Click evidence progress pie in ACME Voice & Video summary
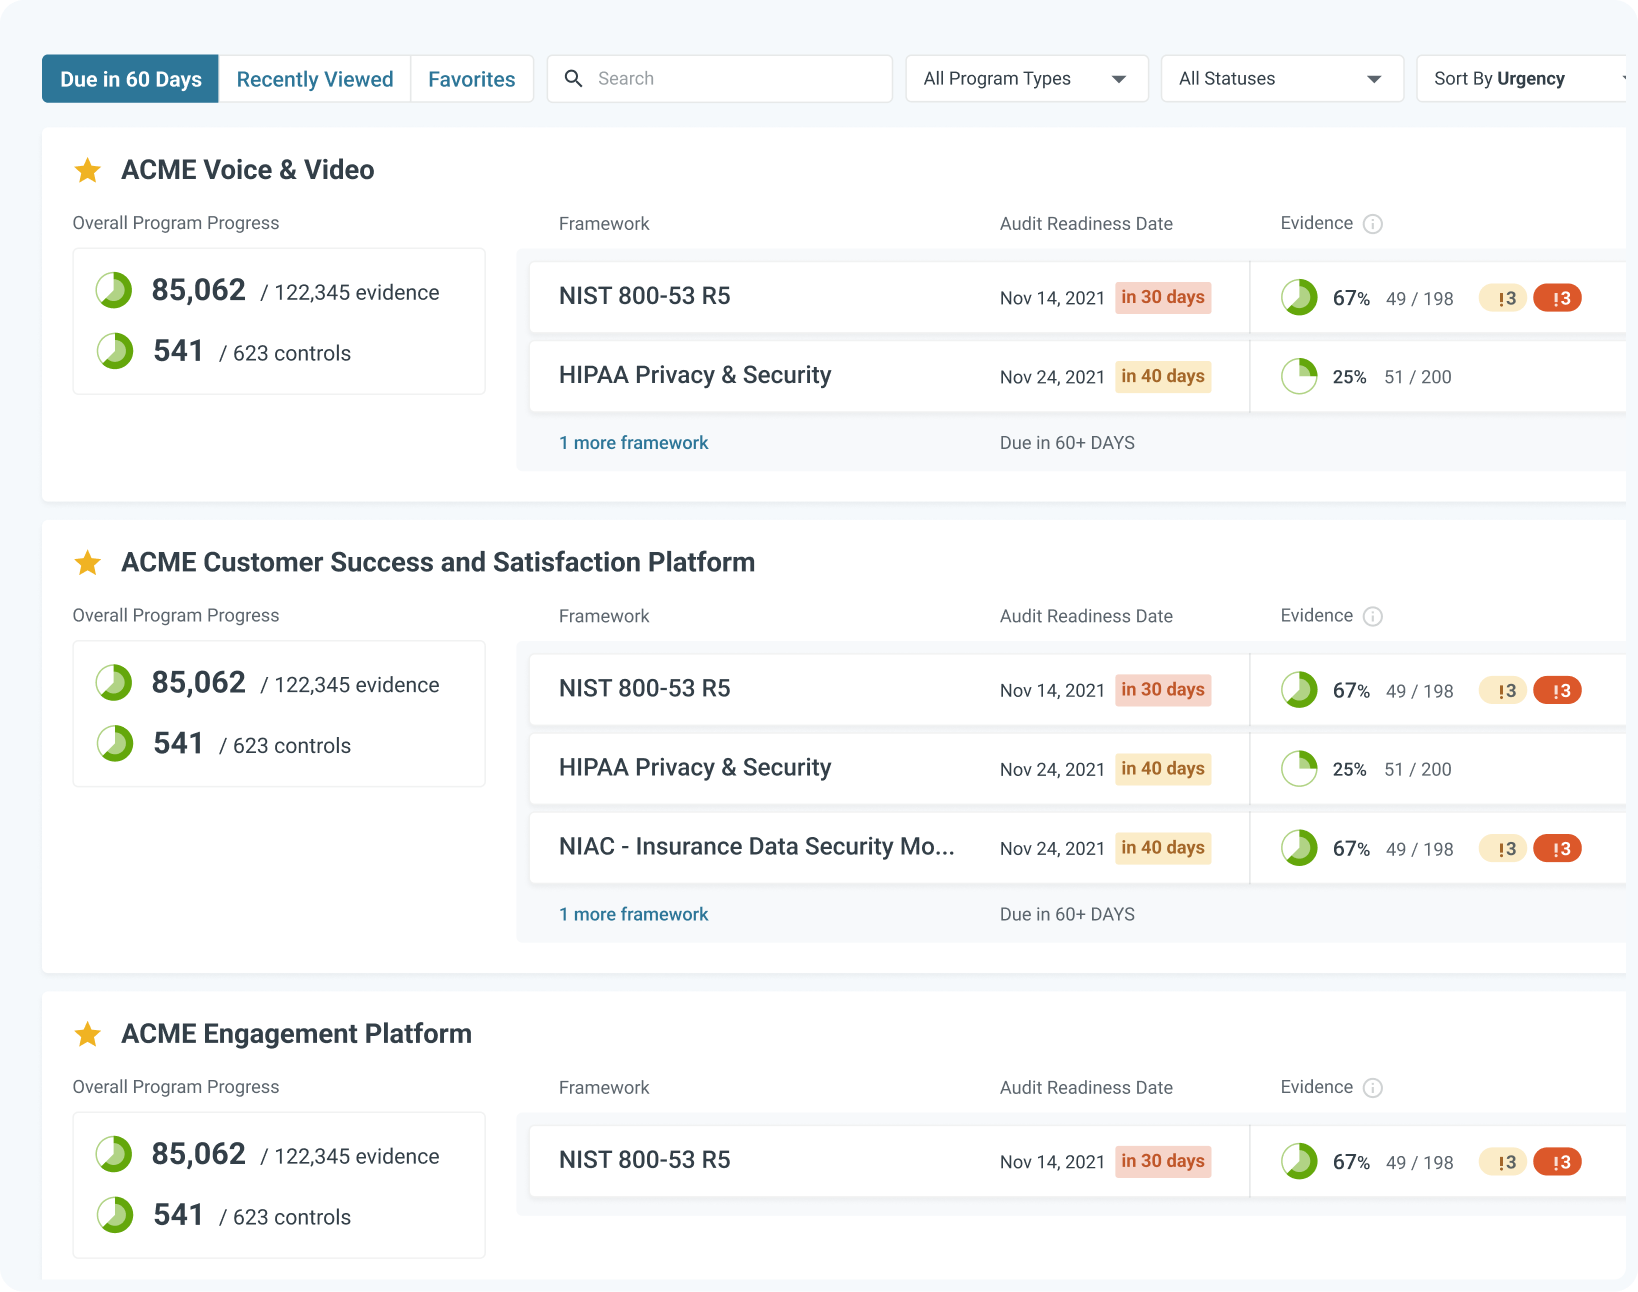 pyautogui.click(x=114, y=290)
